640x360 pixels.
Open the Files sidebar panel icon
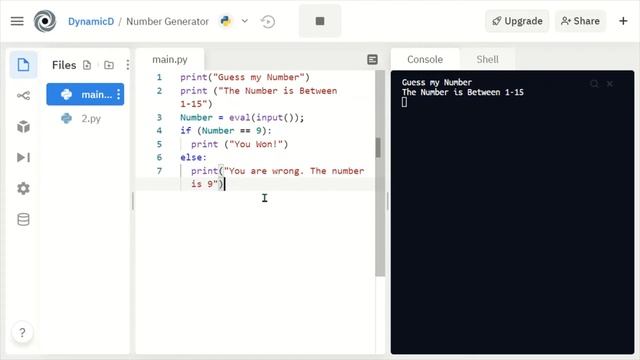23,64
